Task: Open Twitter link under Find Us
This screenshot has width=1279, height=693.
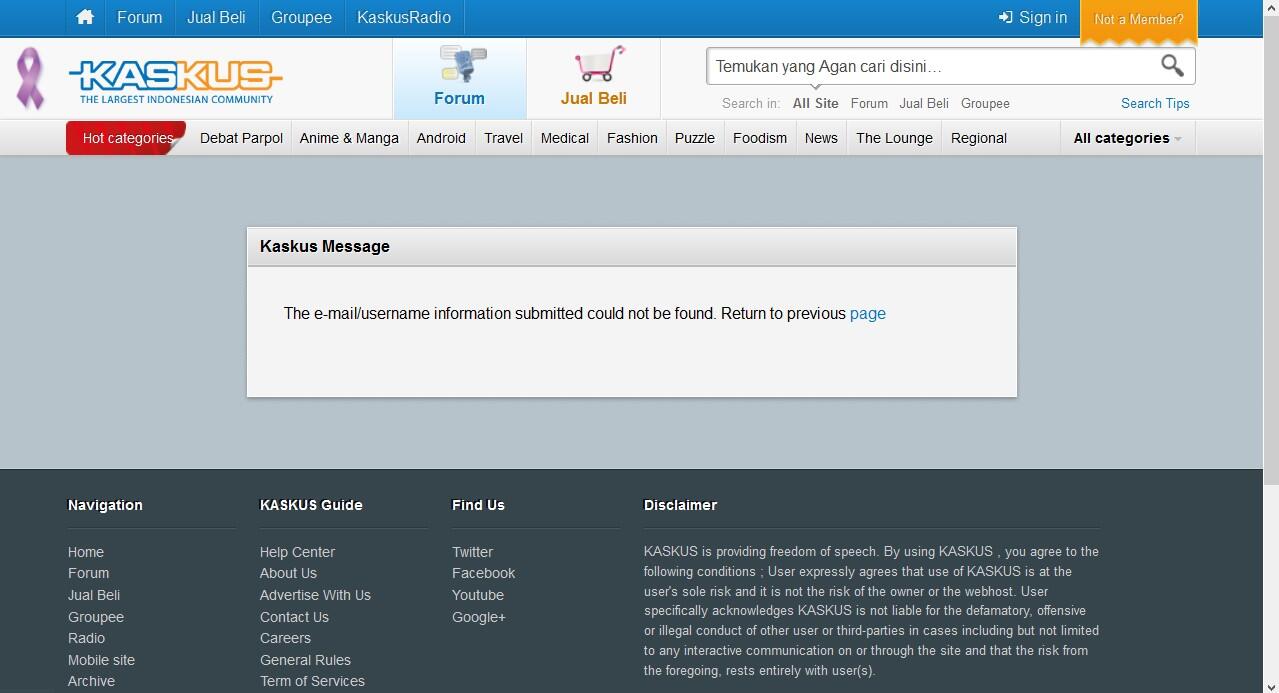Action: [472, 552]
